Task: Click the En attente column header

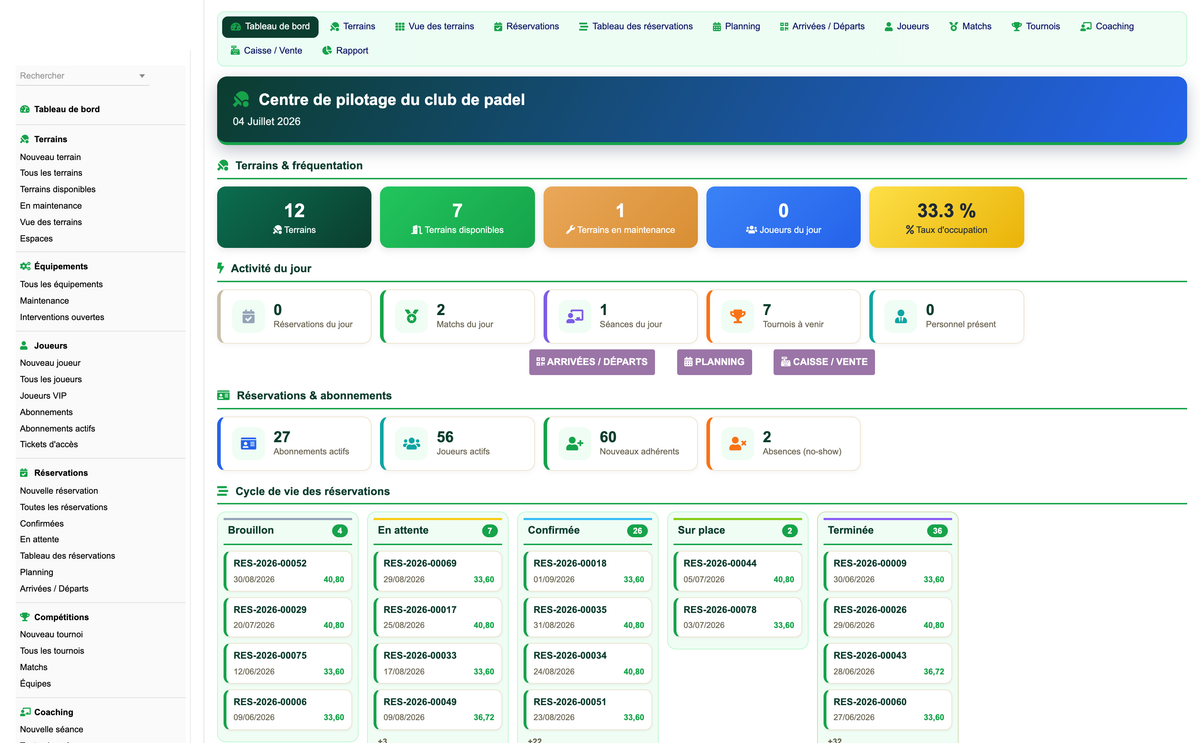Action: (438, 531)
